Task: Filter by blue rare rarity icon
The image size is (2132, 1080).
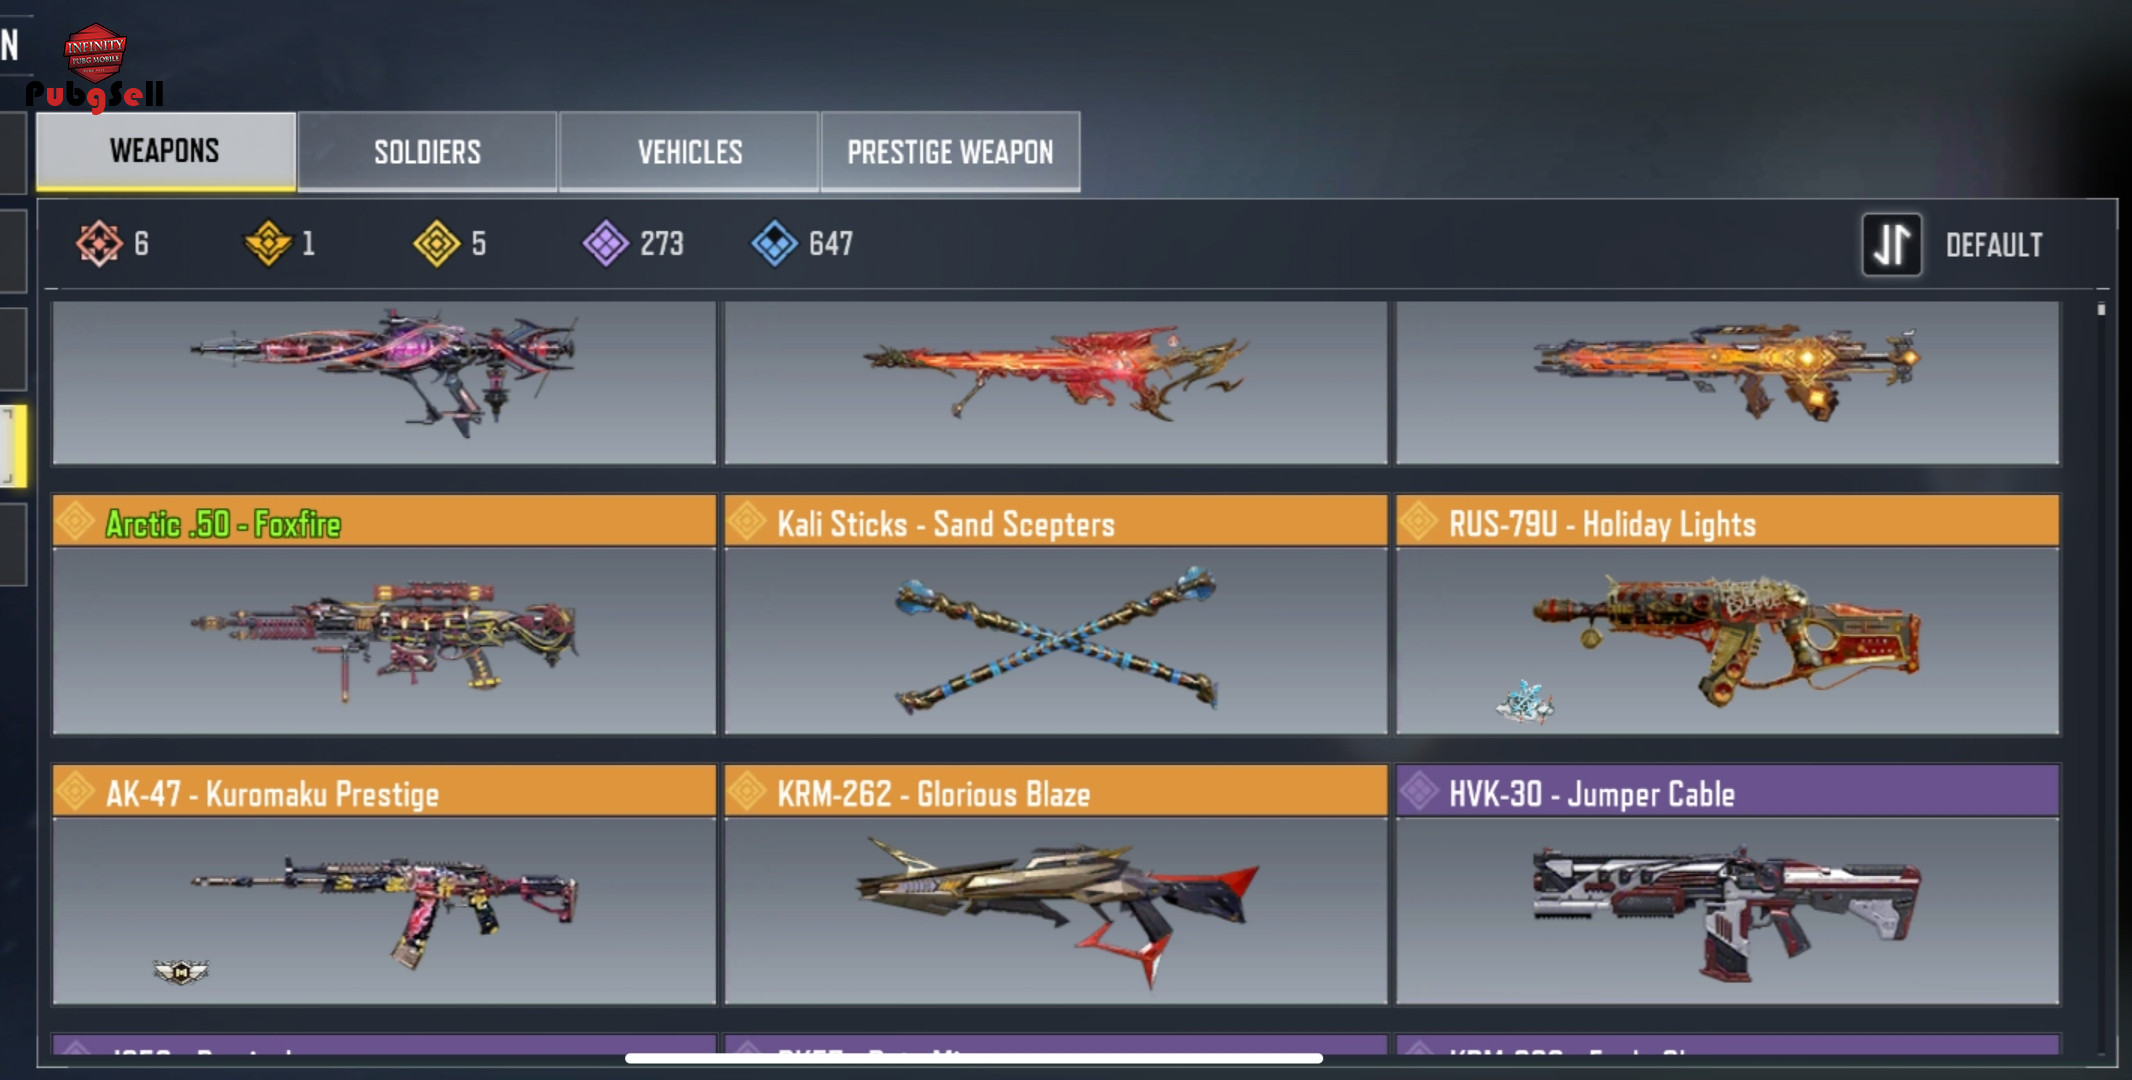Action: tap(775, 243)
